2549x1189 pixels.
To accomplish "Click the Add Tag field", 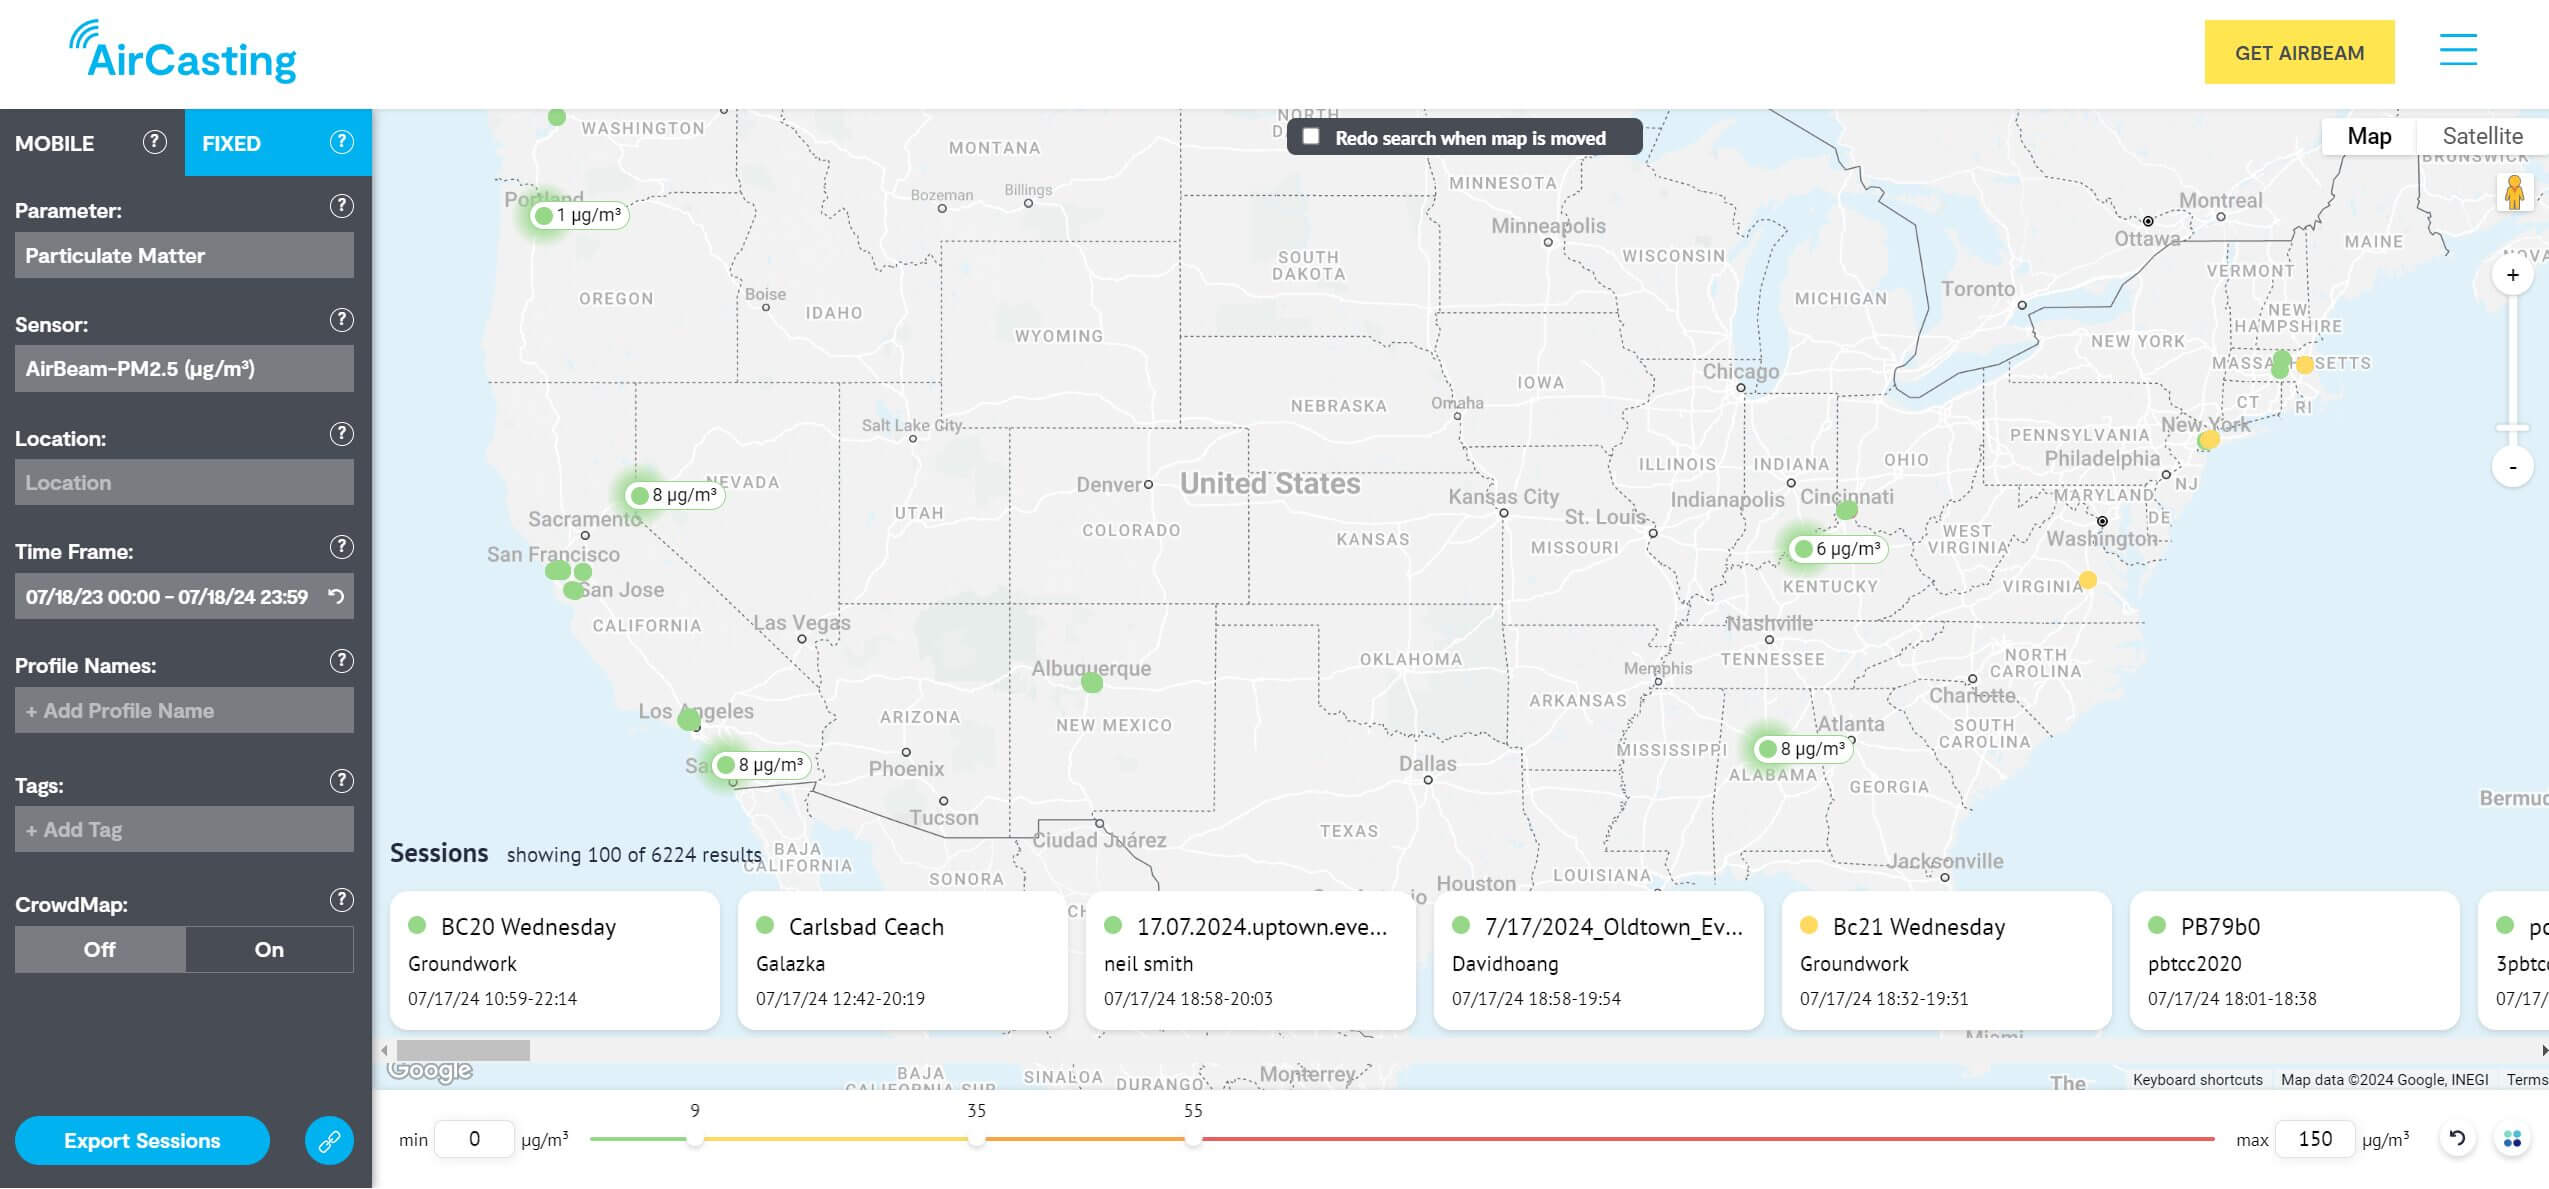I will (x=184, y=830).
